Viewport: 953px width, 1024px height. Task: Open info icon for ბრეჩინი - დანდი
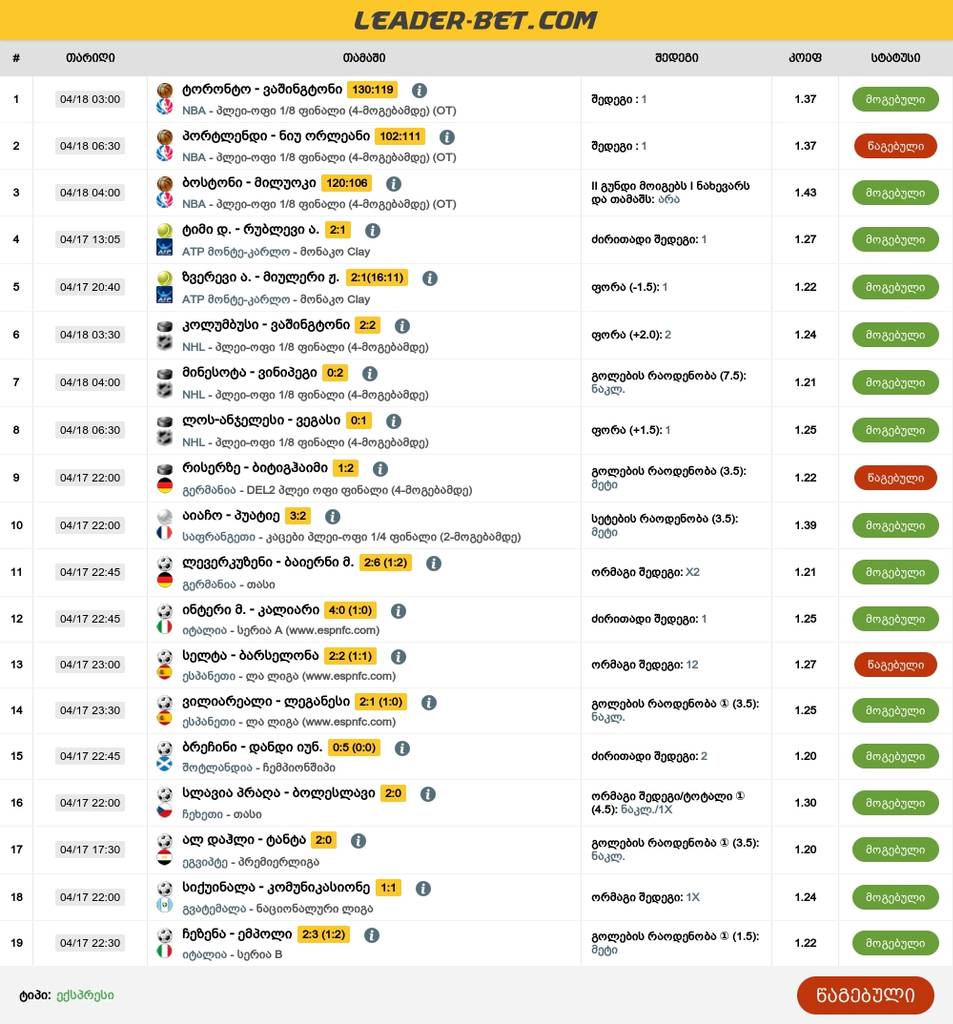pyautogui.click(x=402, y=748)
